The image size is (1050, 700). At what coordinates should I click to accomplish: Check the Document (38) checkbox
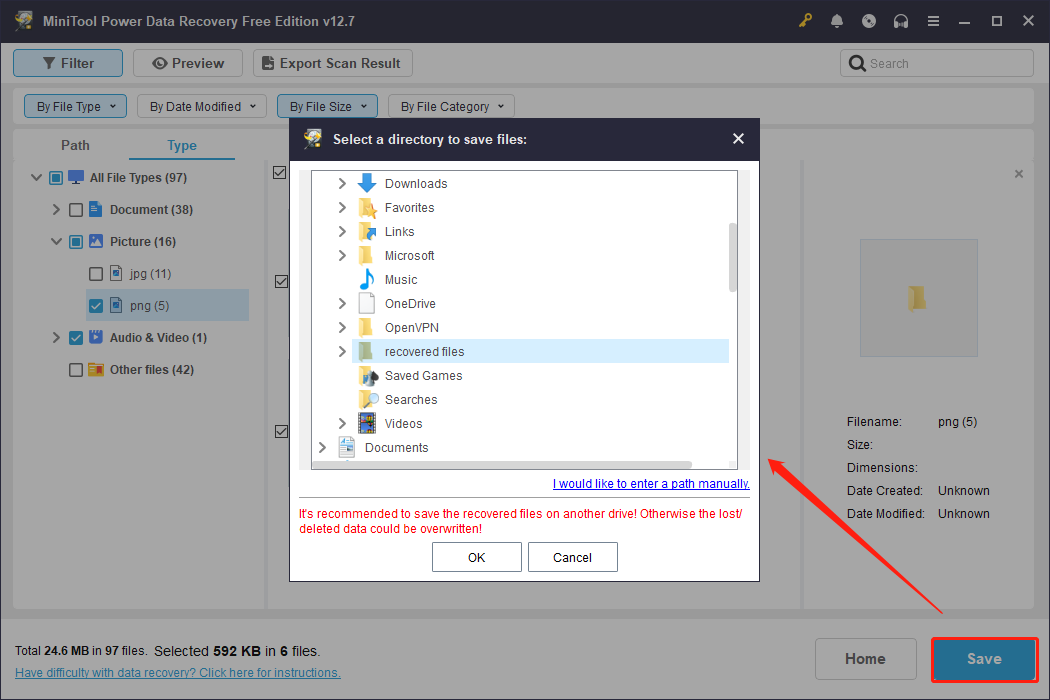tap(75, 209)
